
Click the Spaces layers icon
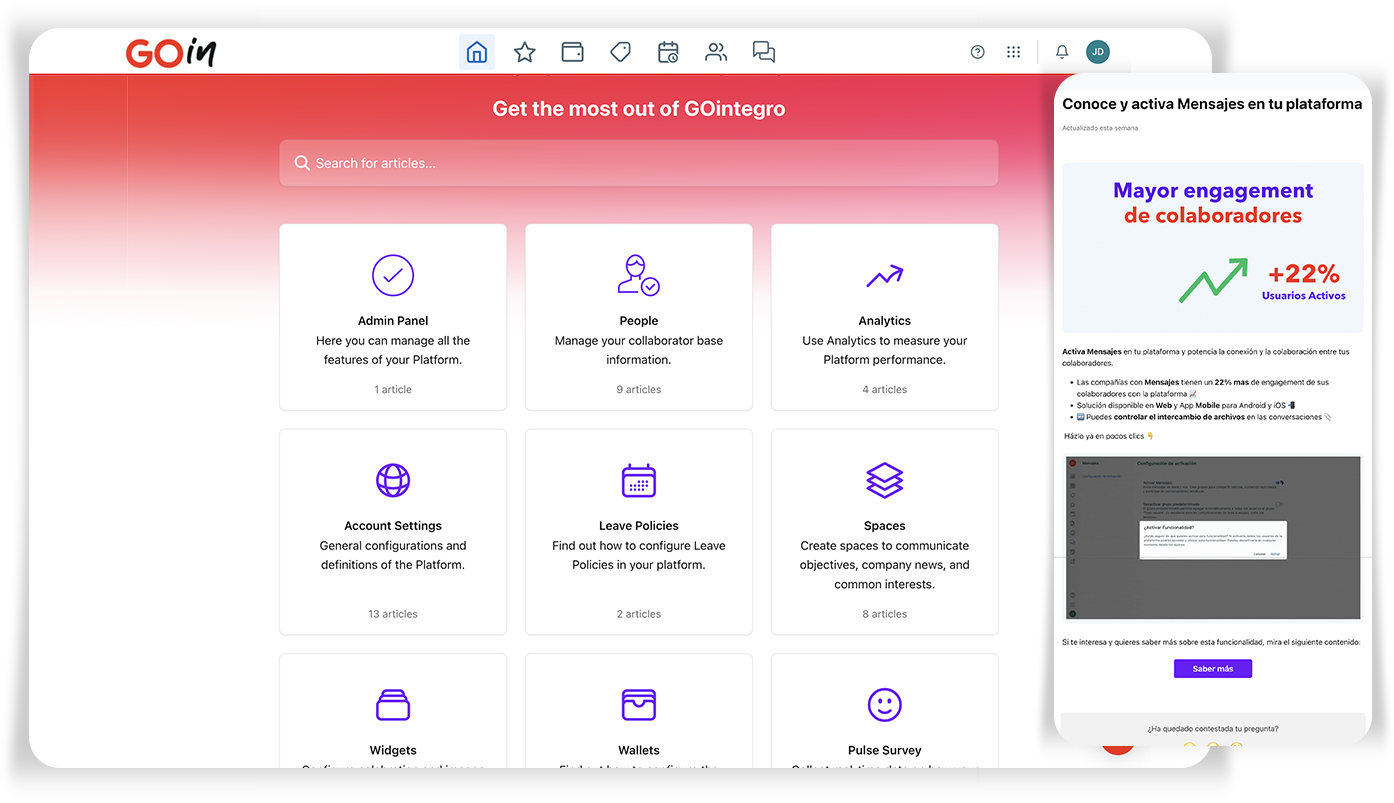(885, 480)
